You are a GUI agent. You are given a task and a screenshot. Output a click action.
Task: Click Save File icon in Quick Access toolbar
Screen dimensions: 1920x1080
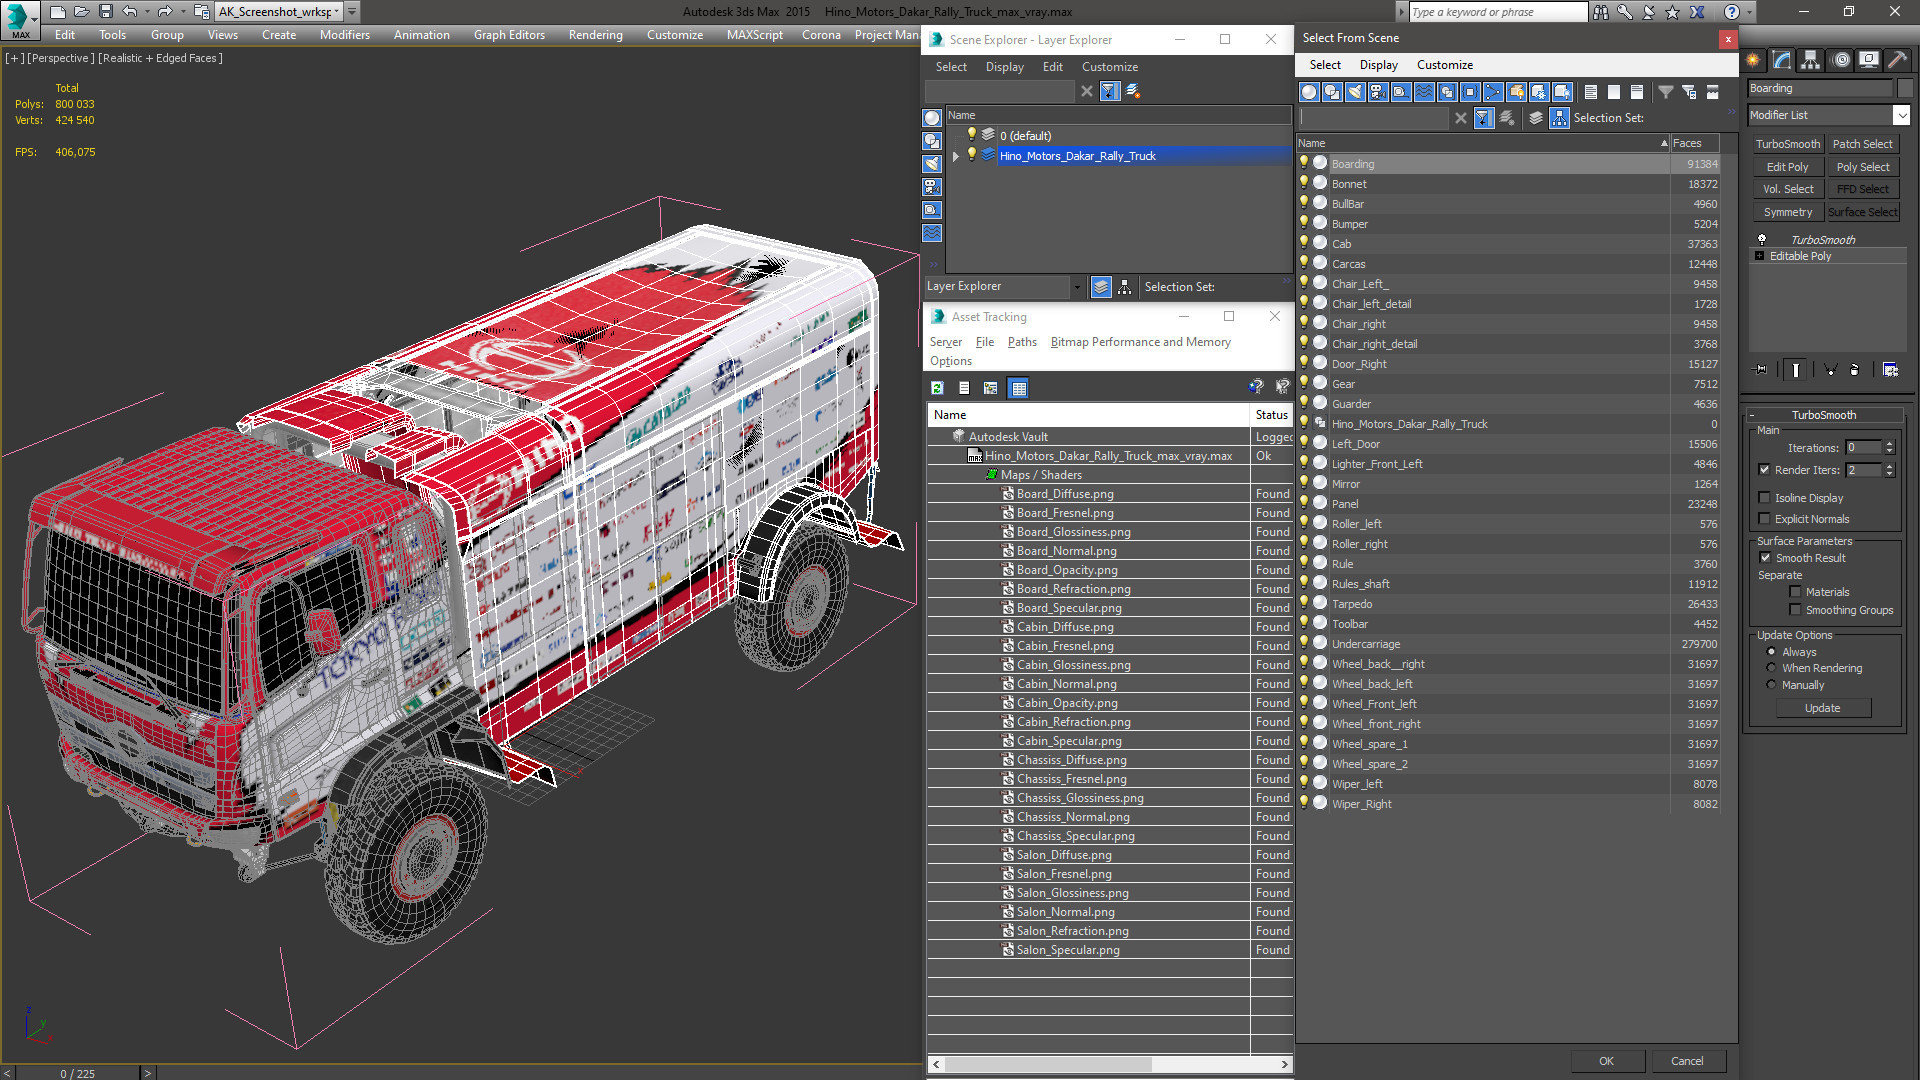point(105,12)
